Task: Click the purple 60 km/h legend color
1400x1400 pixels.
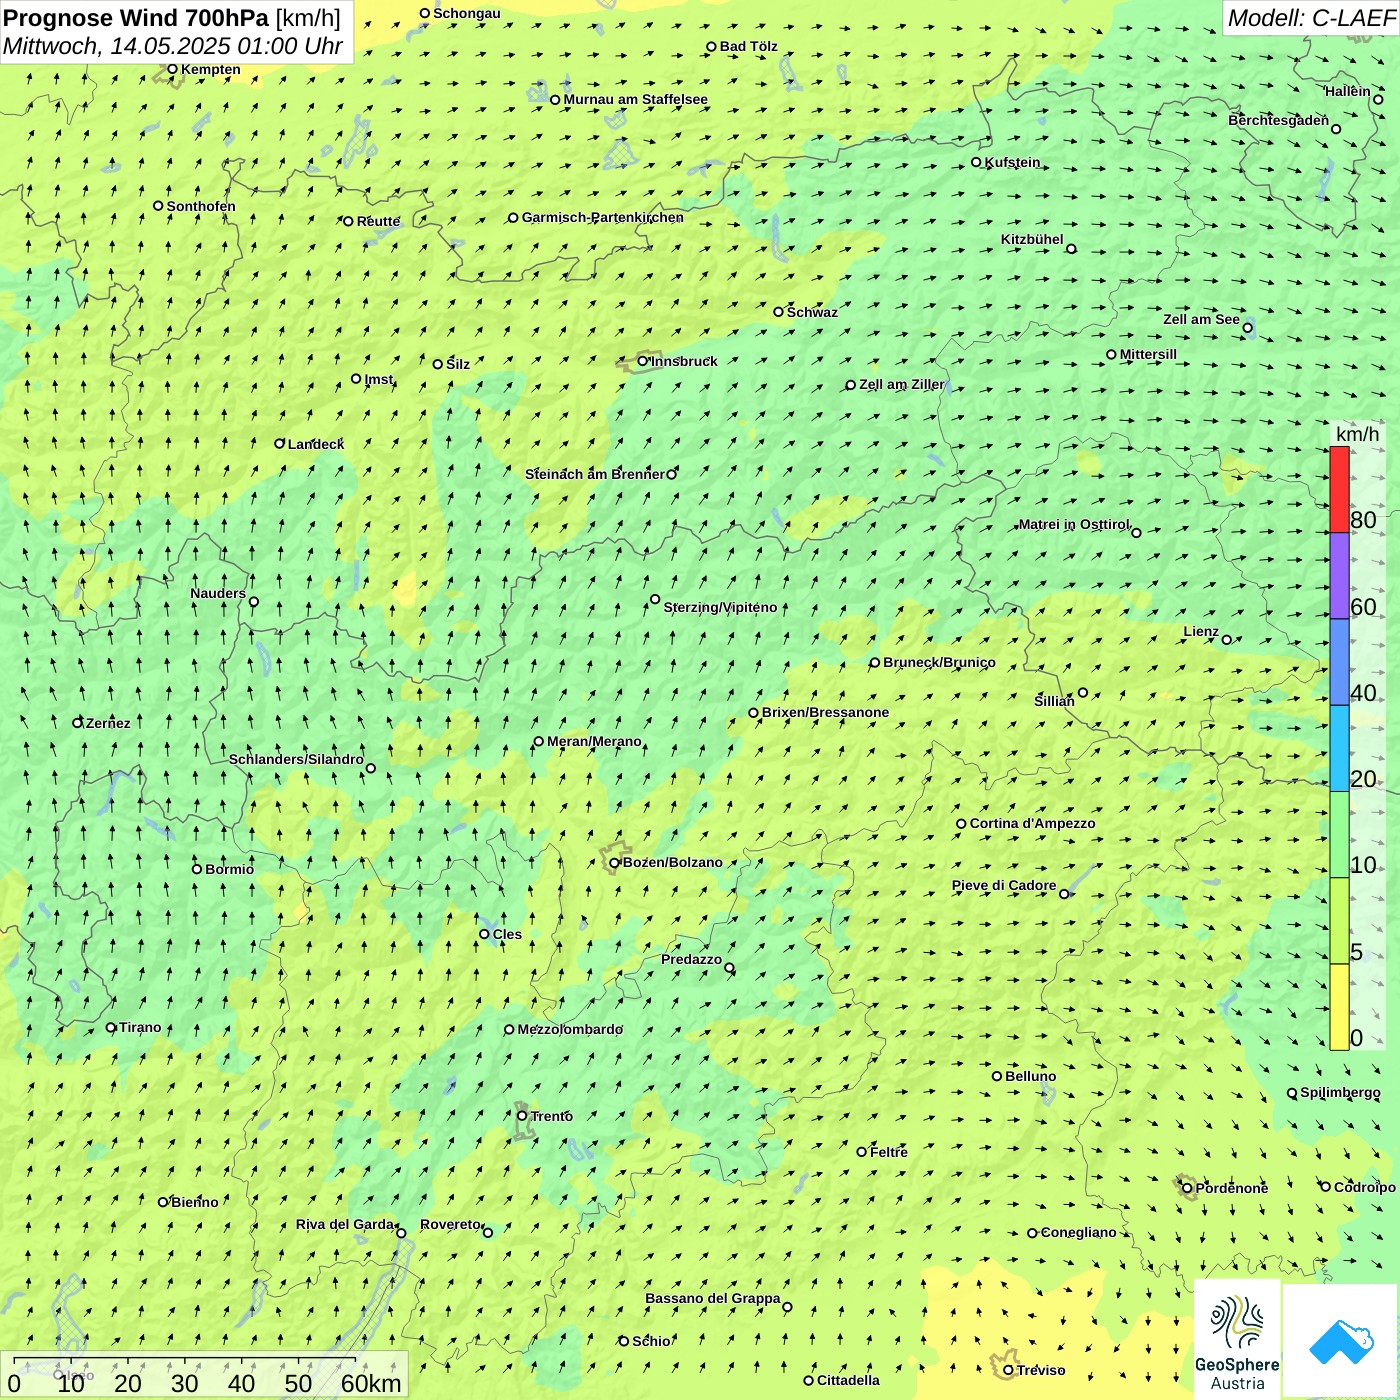Action: coord(1339,576)
